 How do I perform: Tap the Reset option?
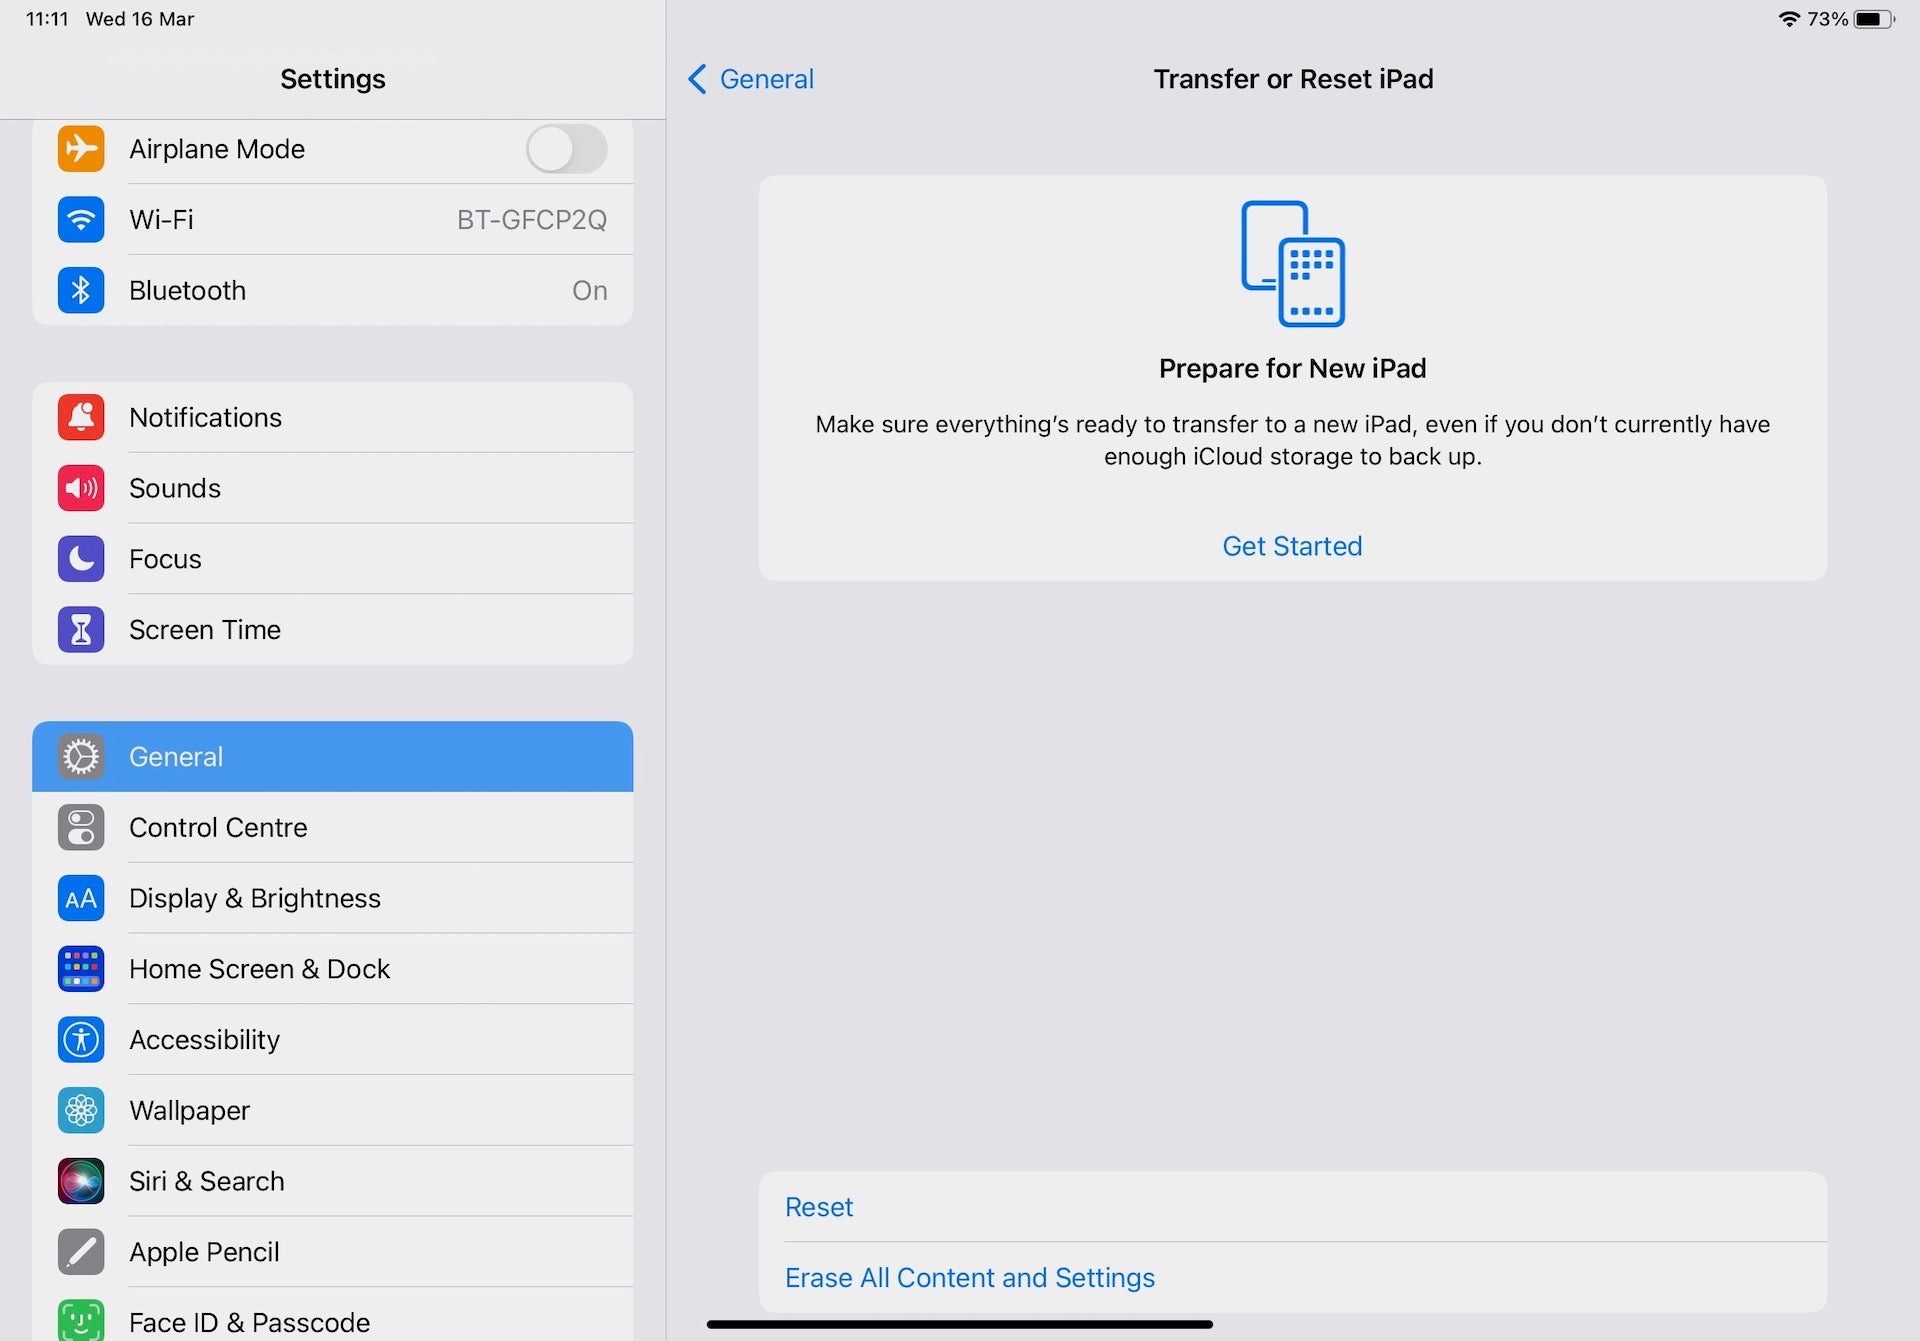pos(1293,1207)
